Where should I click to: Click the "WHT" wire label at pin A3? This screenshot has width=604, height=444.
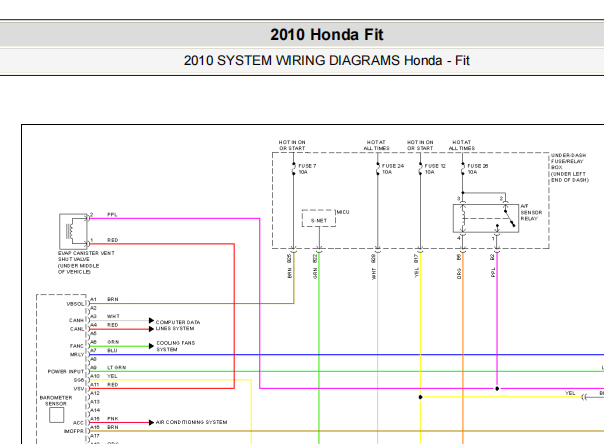[113, 316]
